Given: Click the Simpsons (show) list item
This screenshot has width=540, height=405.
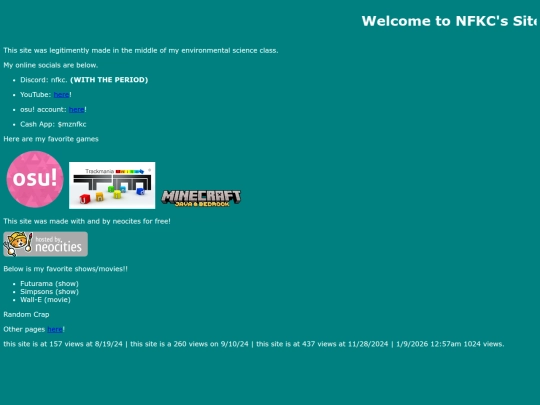Looking at the screenshot, I should pos(49,292).
